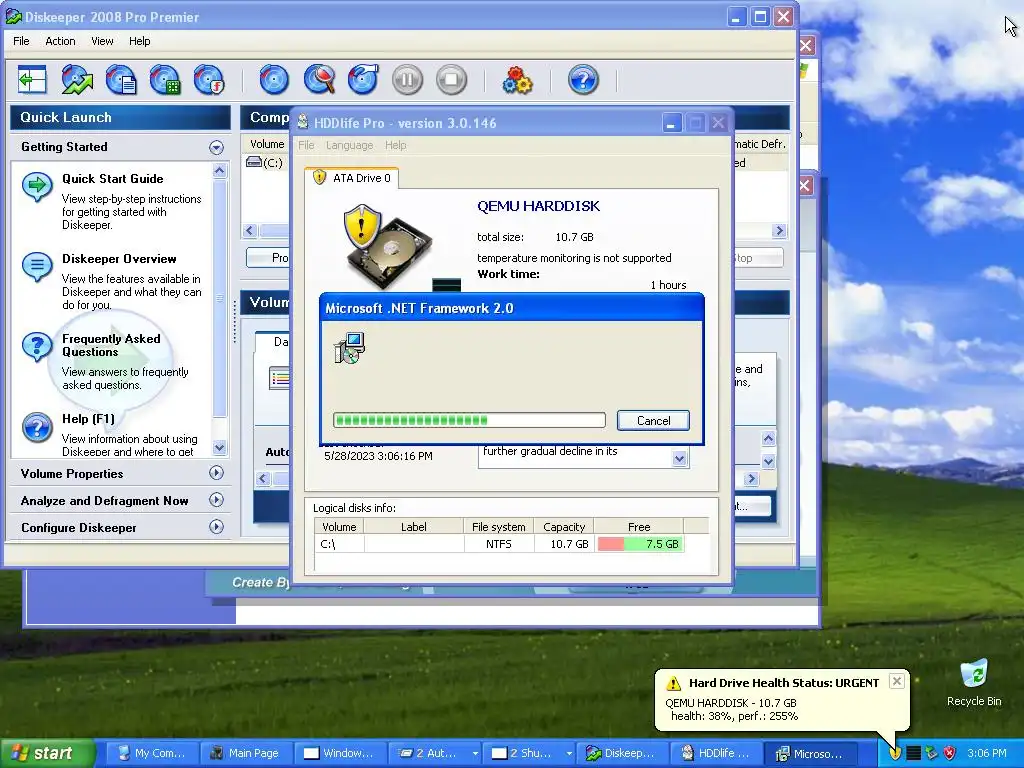Click down arrow in HDDlife description box

coord(679,458)
